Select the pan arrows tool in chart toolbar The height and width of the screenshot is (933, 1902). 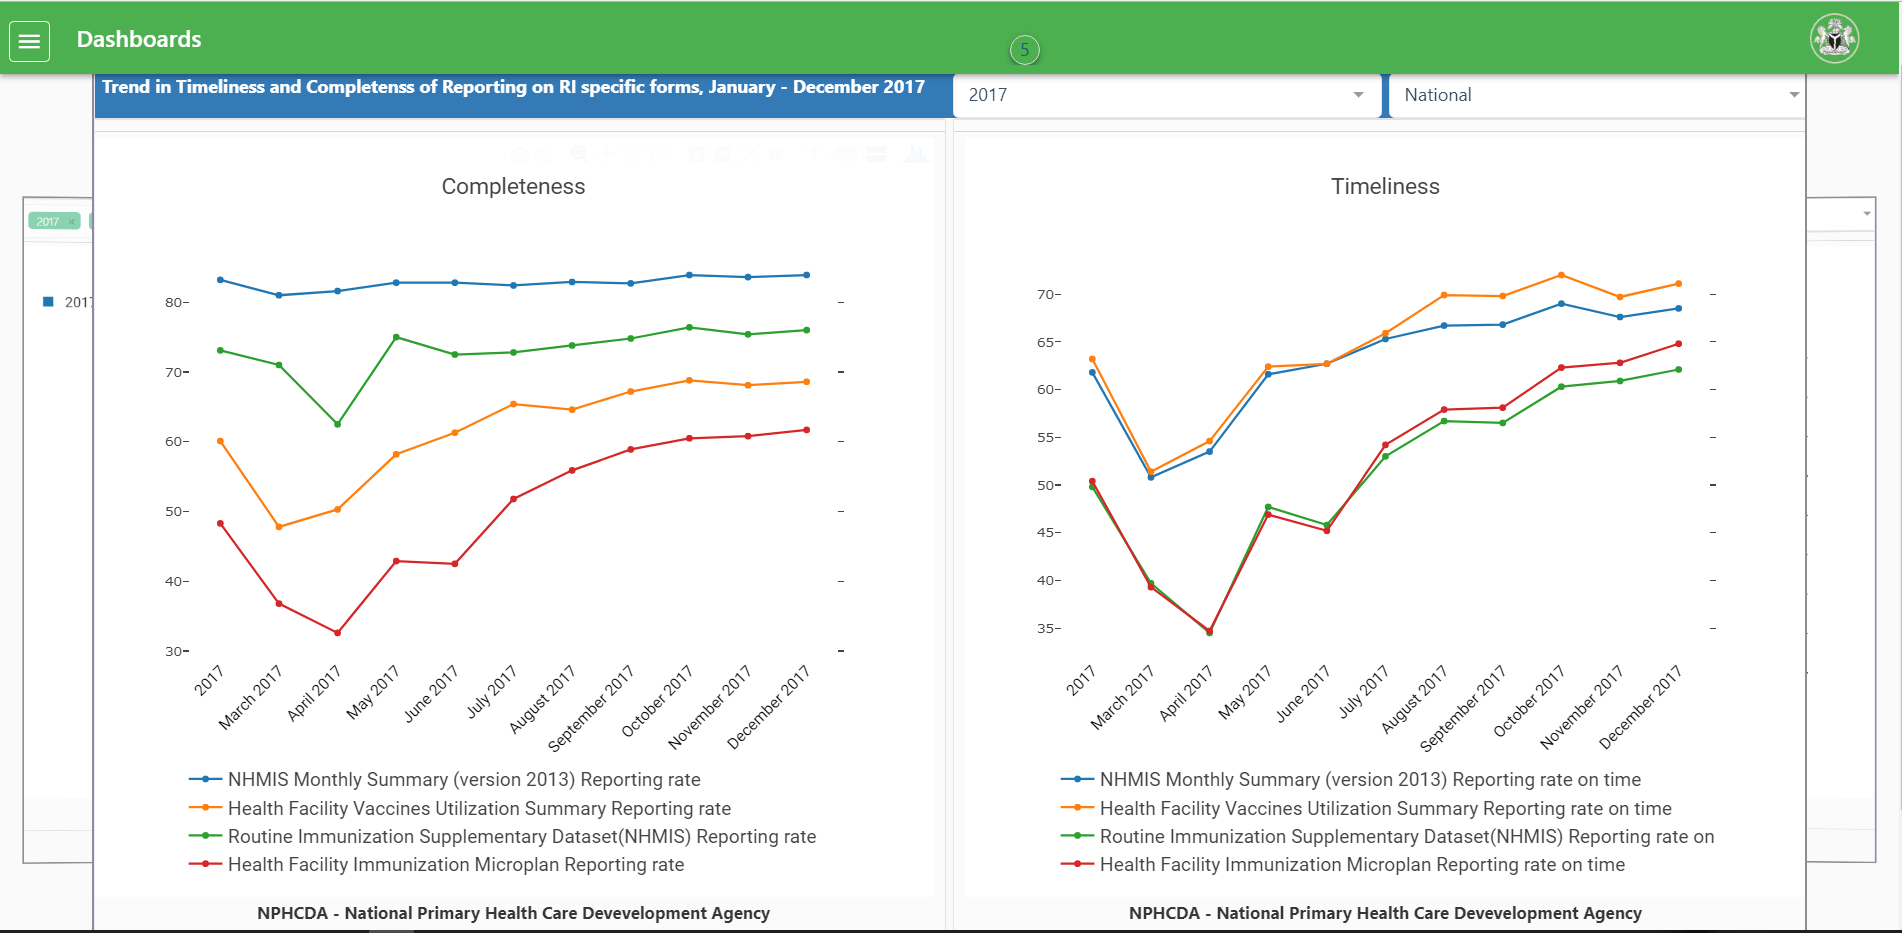[x=606, y=154]
